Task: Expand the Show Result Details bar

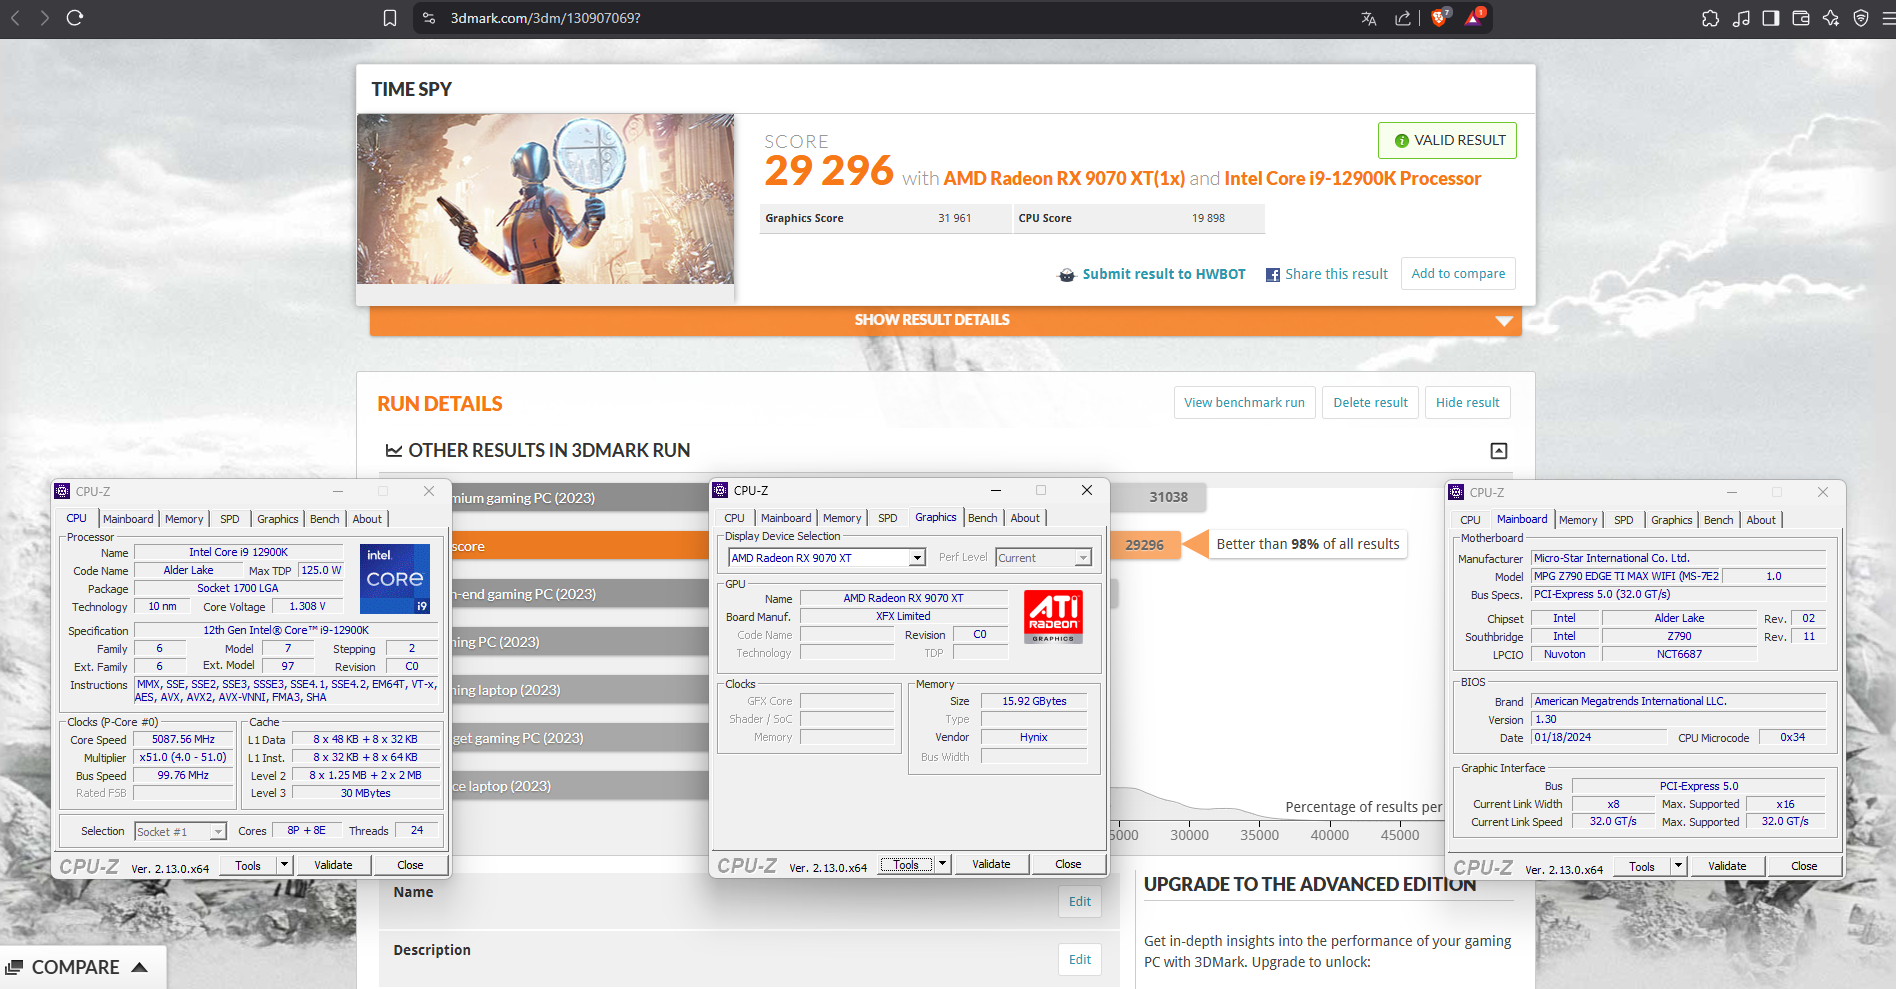Action: pos(946,320)
